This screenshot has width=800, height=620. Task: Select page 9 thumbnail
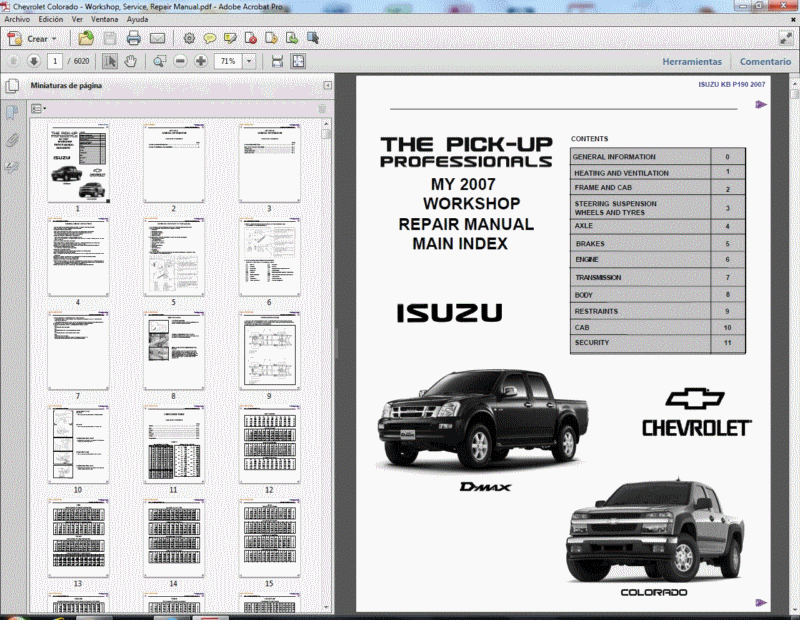[269, 351]
